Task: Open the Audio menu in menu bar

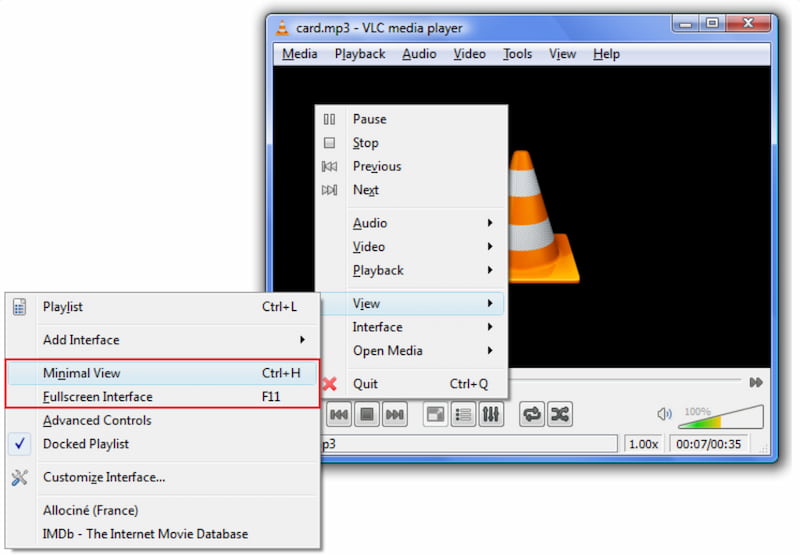Action: point(419,54)
